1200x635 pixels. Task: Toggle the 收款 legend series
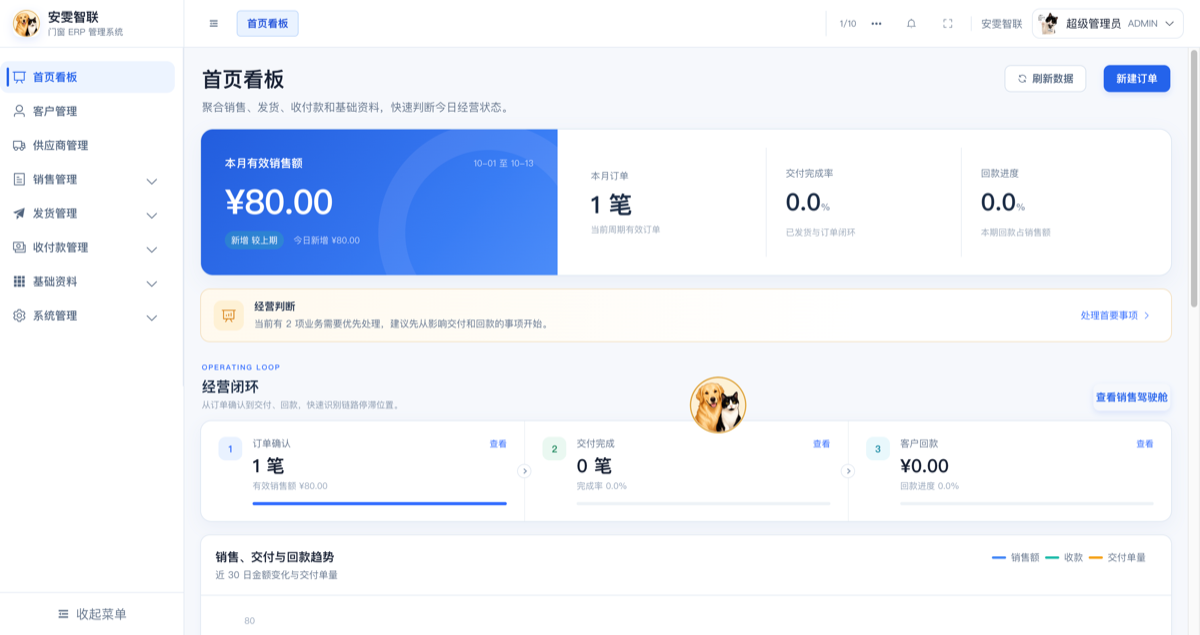coord(1064,557)
